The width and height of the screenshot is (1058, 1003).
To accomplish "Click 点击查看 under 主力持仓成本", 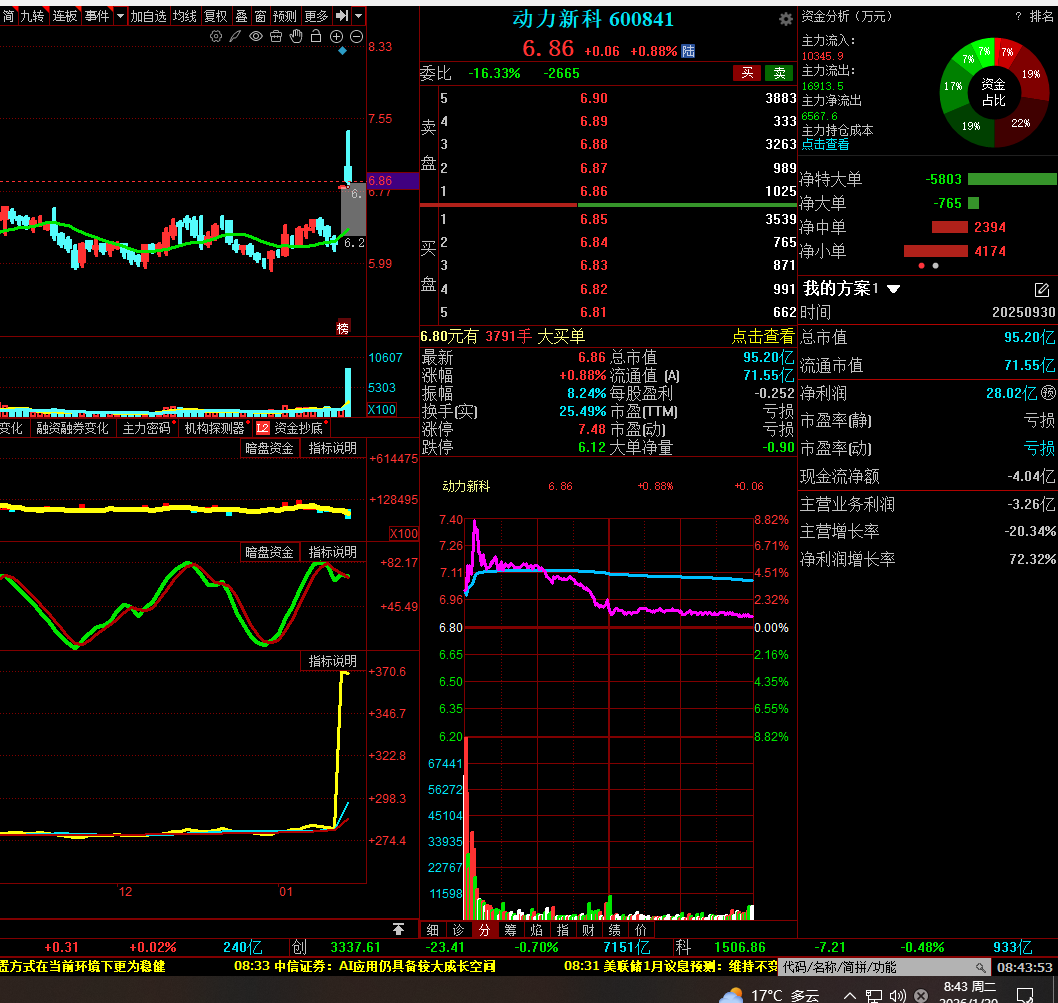I will (x=825, y=144).
